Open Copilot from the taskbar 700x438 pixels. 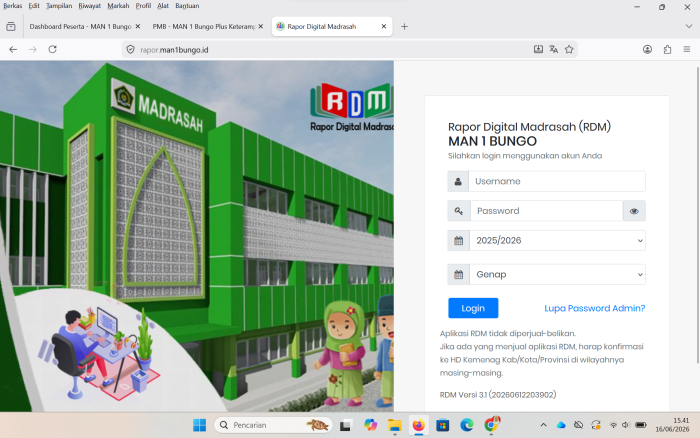pyautogui.click(x=370, y=425)
